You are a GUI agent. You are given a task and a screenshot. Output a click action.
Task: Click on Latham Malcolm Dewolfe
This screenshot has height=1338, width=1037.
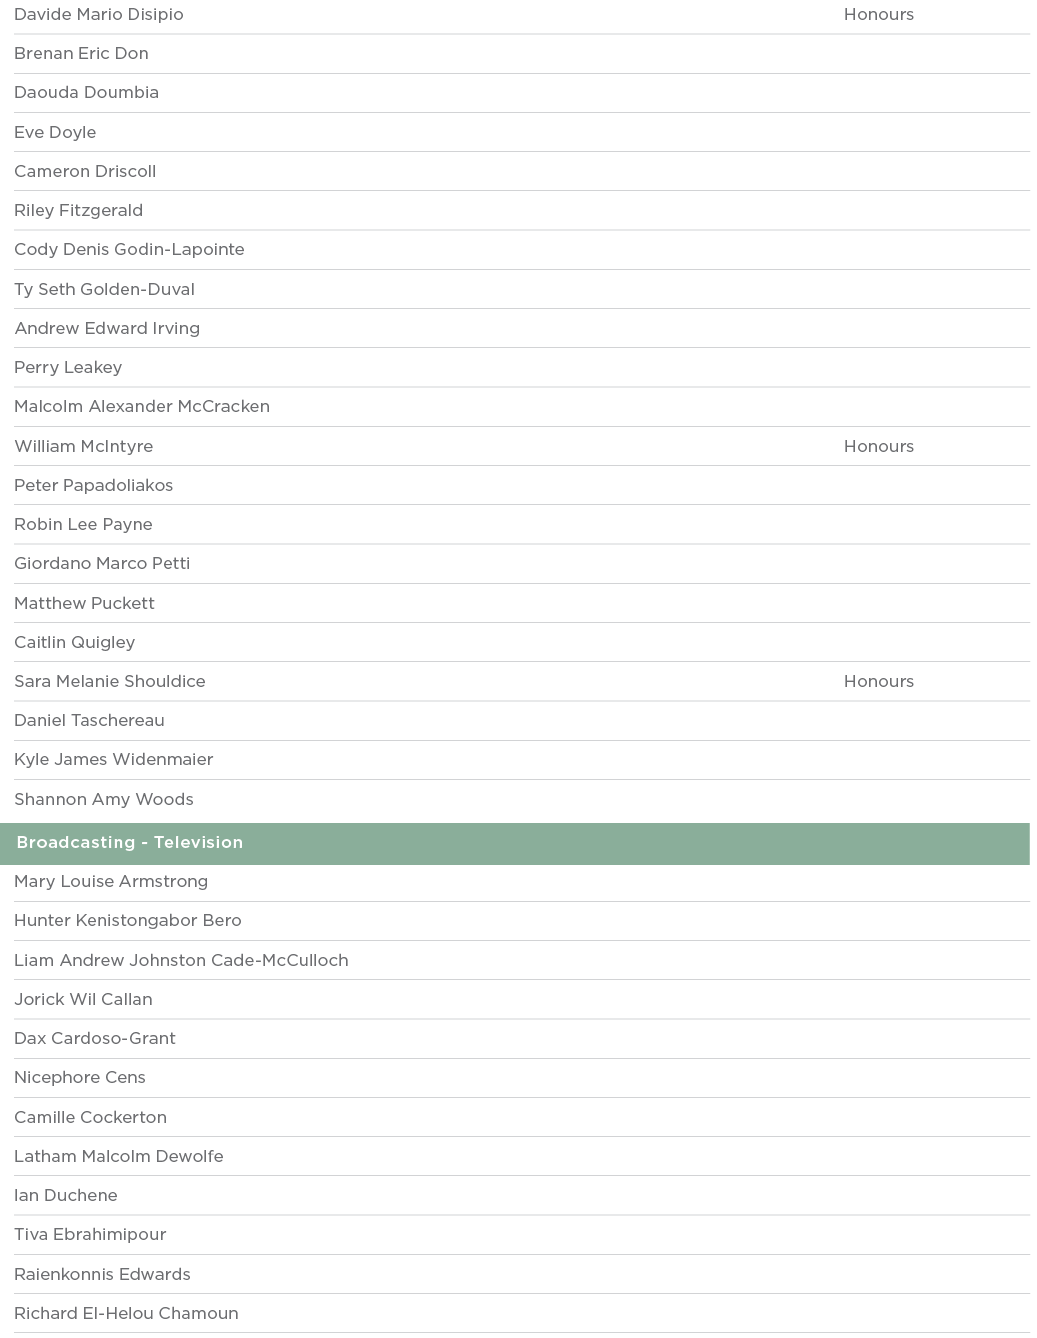tap(119, 1157)
